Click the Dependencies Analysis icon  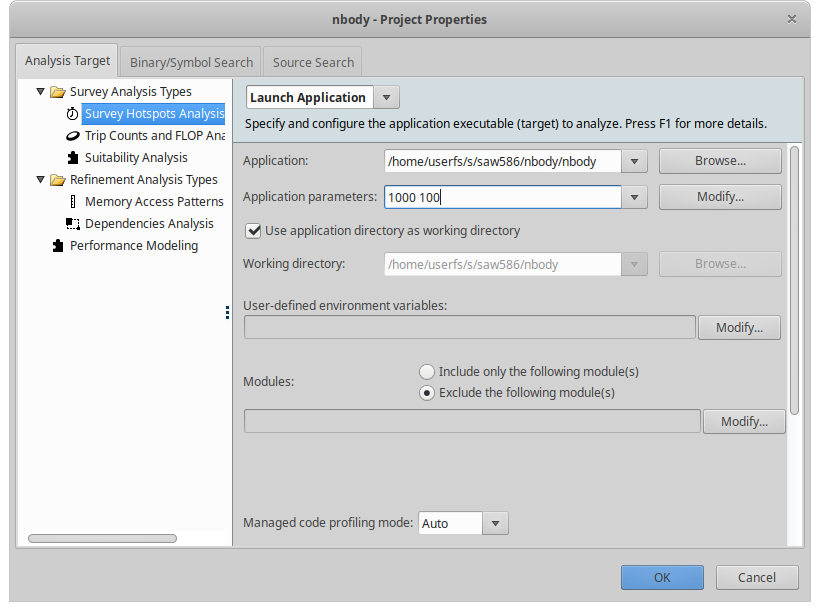(x=73, y=224)
